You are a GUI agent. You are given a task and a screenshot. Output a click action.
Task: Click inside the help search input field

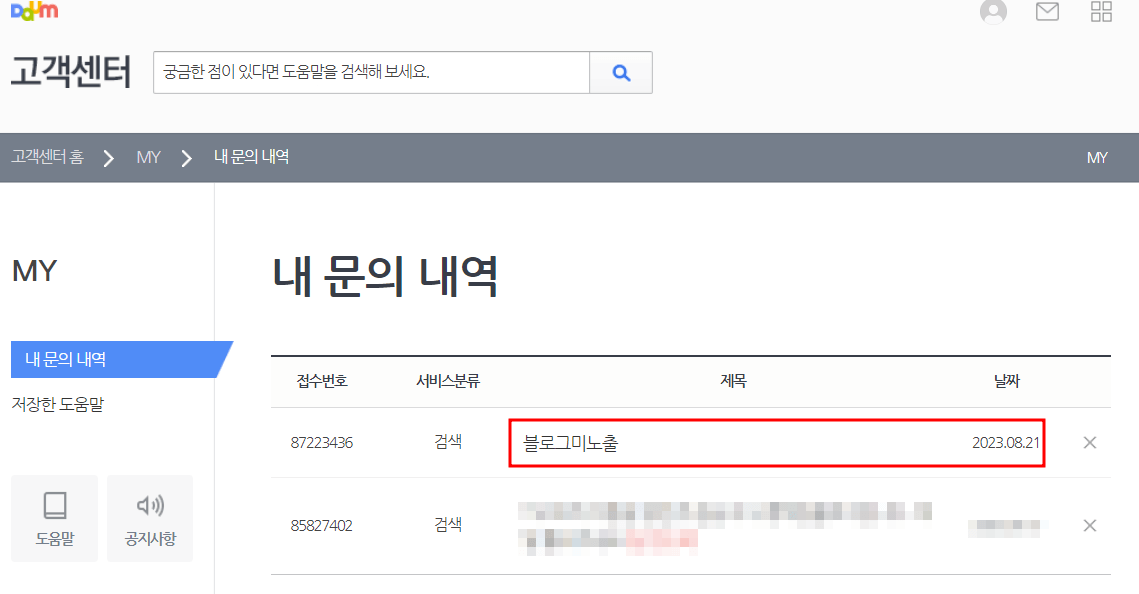pyautogui.click(x=370, y=72)
